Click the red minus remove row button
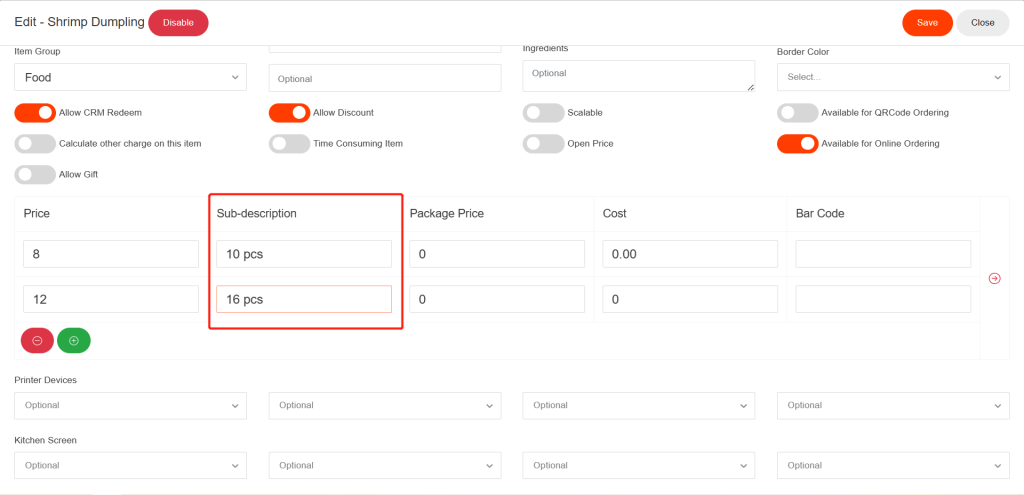Screen dimensions: 1024x495 pyautogui.click(x=37, y=340)
